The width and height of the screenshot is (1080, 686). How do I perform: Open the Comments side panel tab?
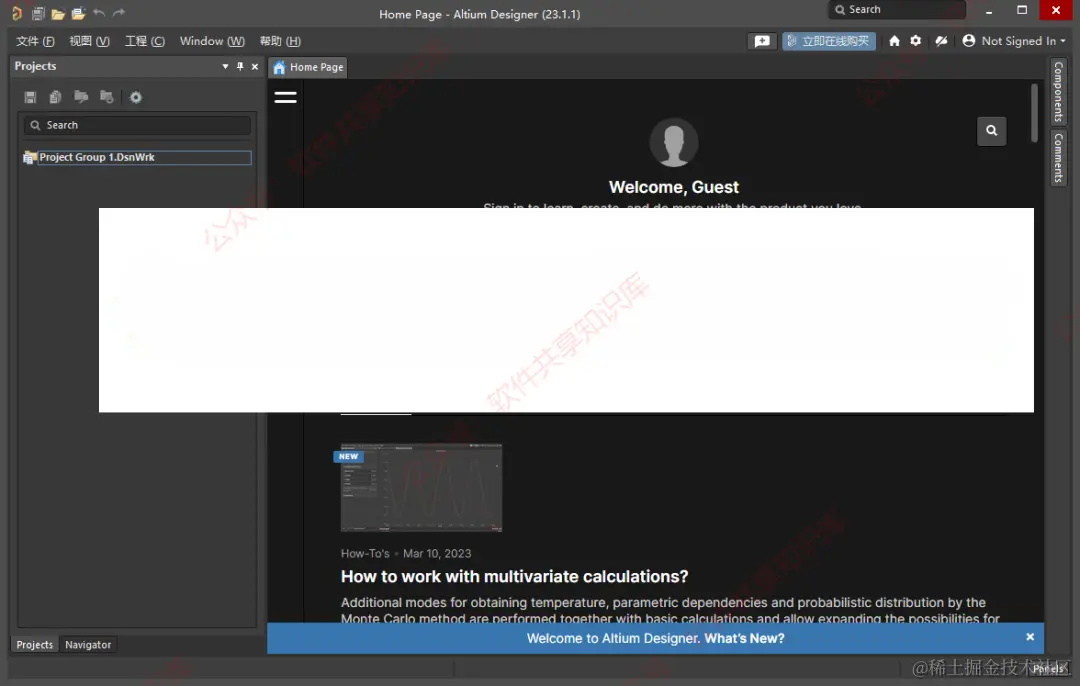click(1059, 158)
